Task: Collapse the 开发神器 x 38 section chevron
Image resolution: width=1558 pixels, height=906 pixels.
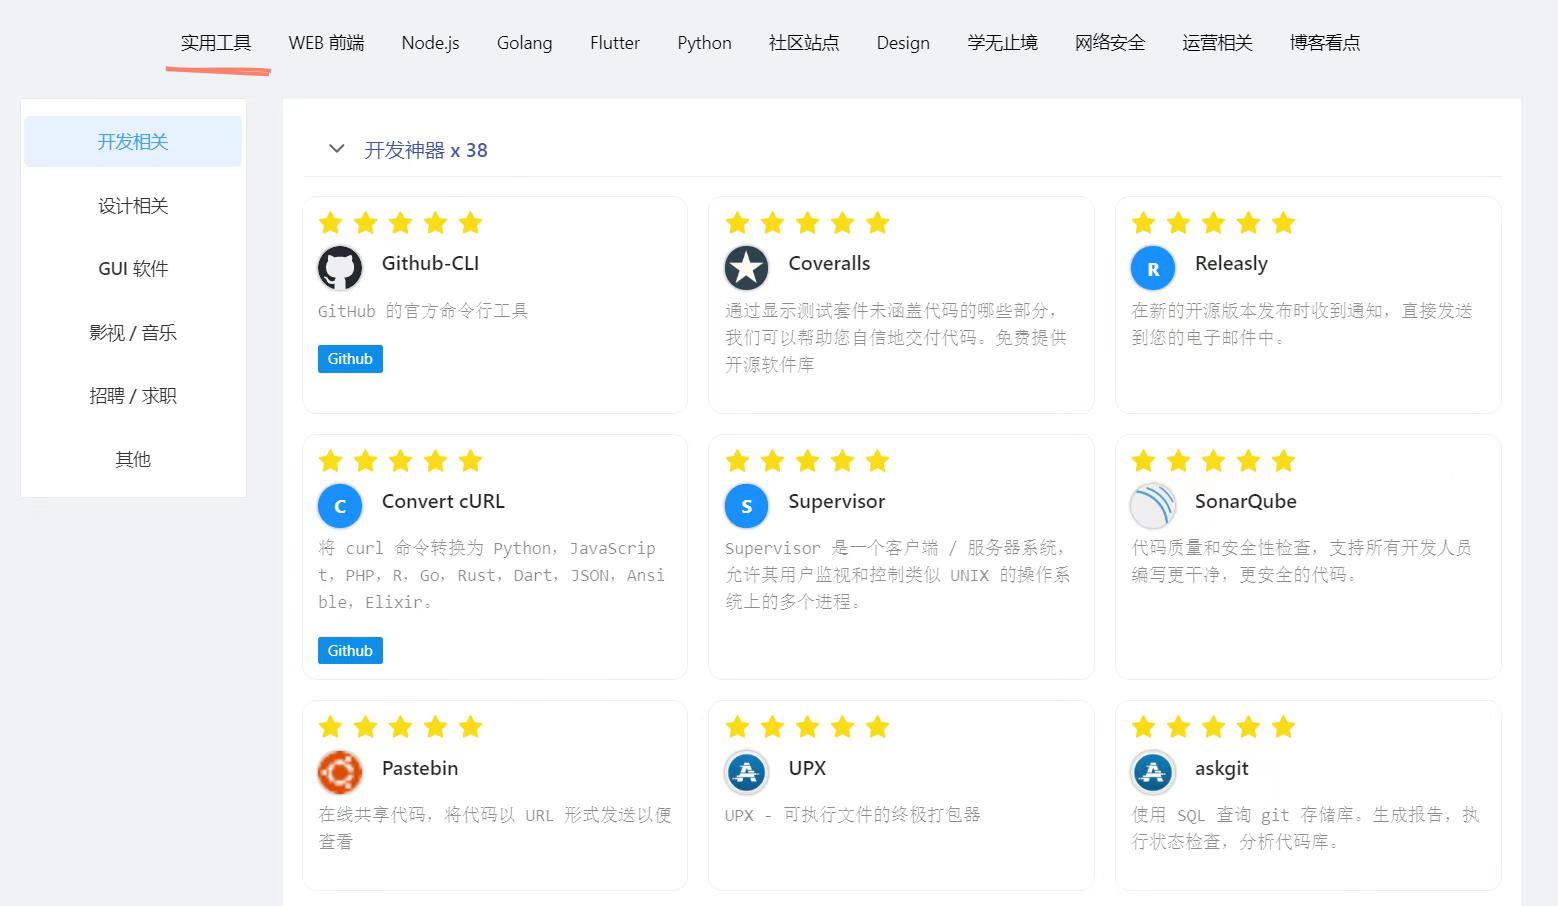Action: click(x=337, y=149)
